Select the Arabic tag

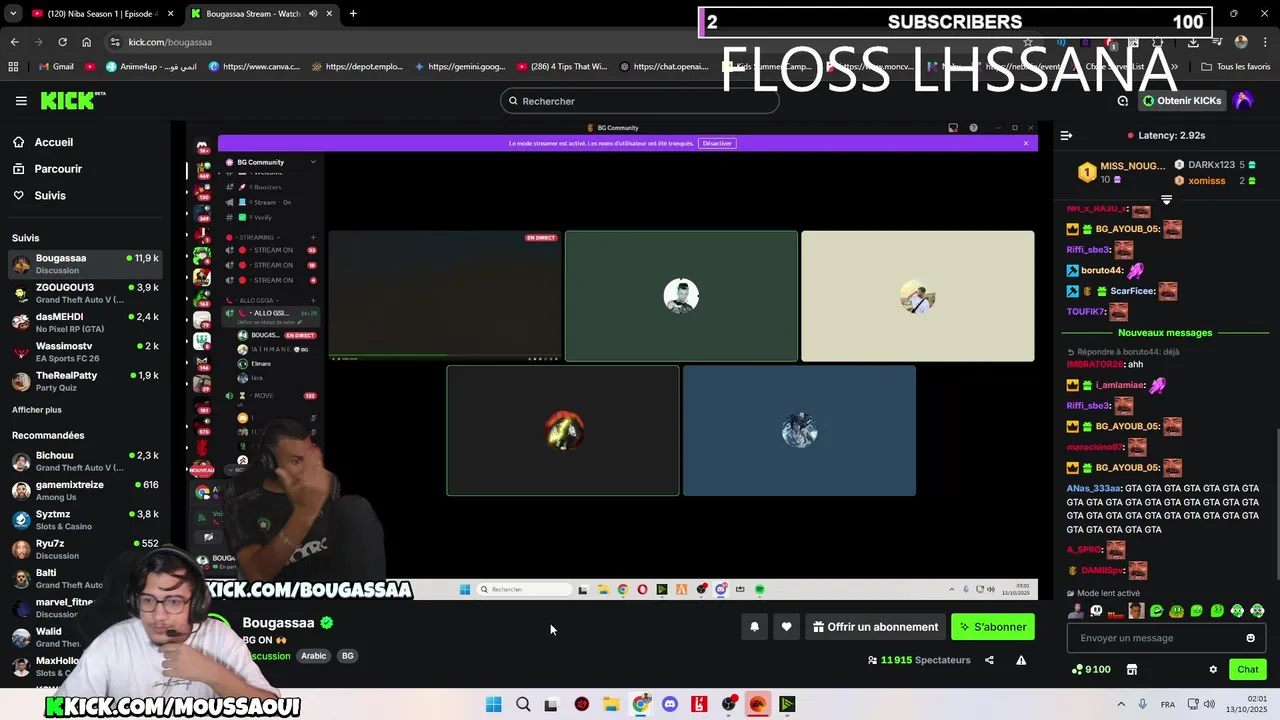click(x=314, y=656)
